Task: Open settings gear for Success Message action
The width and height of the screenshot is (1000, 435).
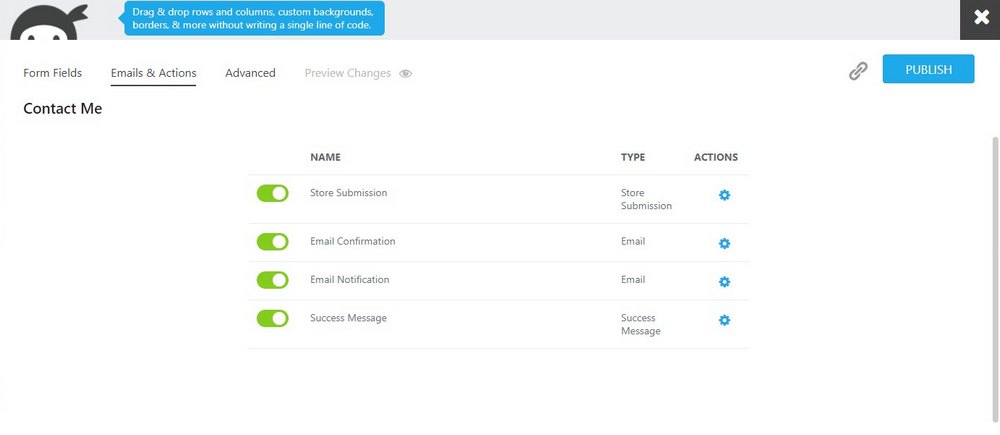Action: click(724, 320)
